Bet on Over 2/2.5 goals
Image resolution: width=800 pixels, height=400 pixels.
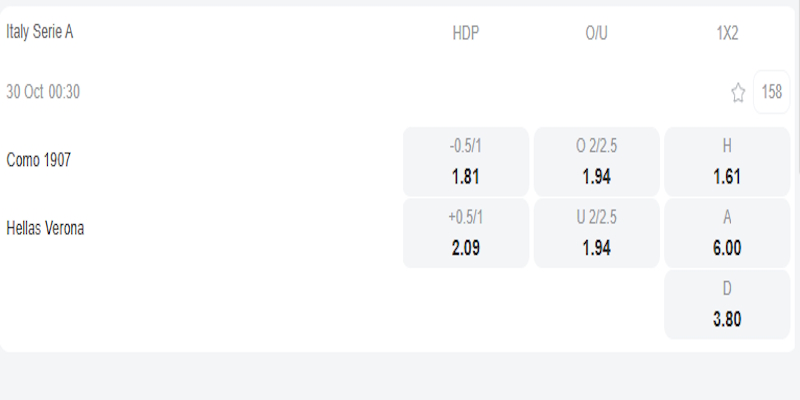coord(596,161)
